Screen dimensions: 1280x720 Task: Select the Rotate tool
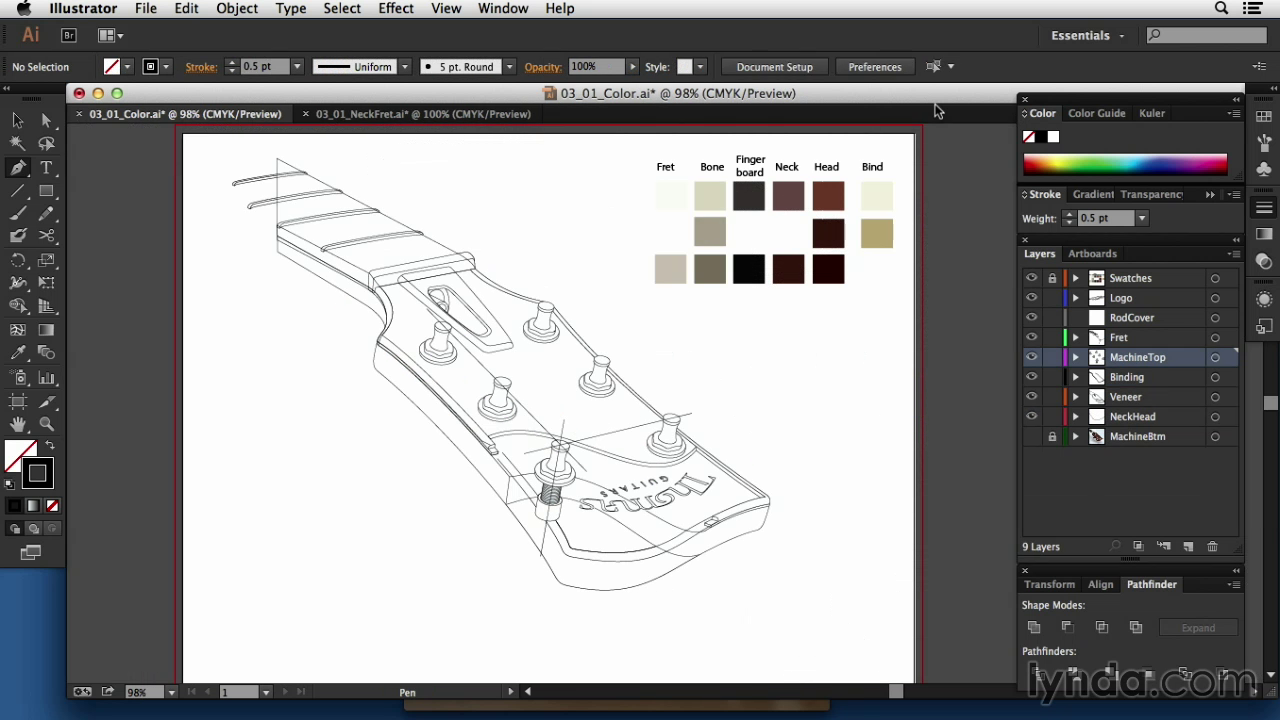click(18, 261)
